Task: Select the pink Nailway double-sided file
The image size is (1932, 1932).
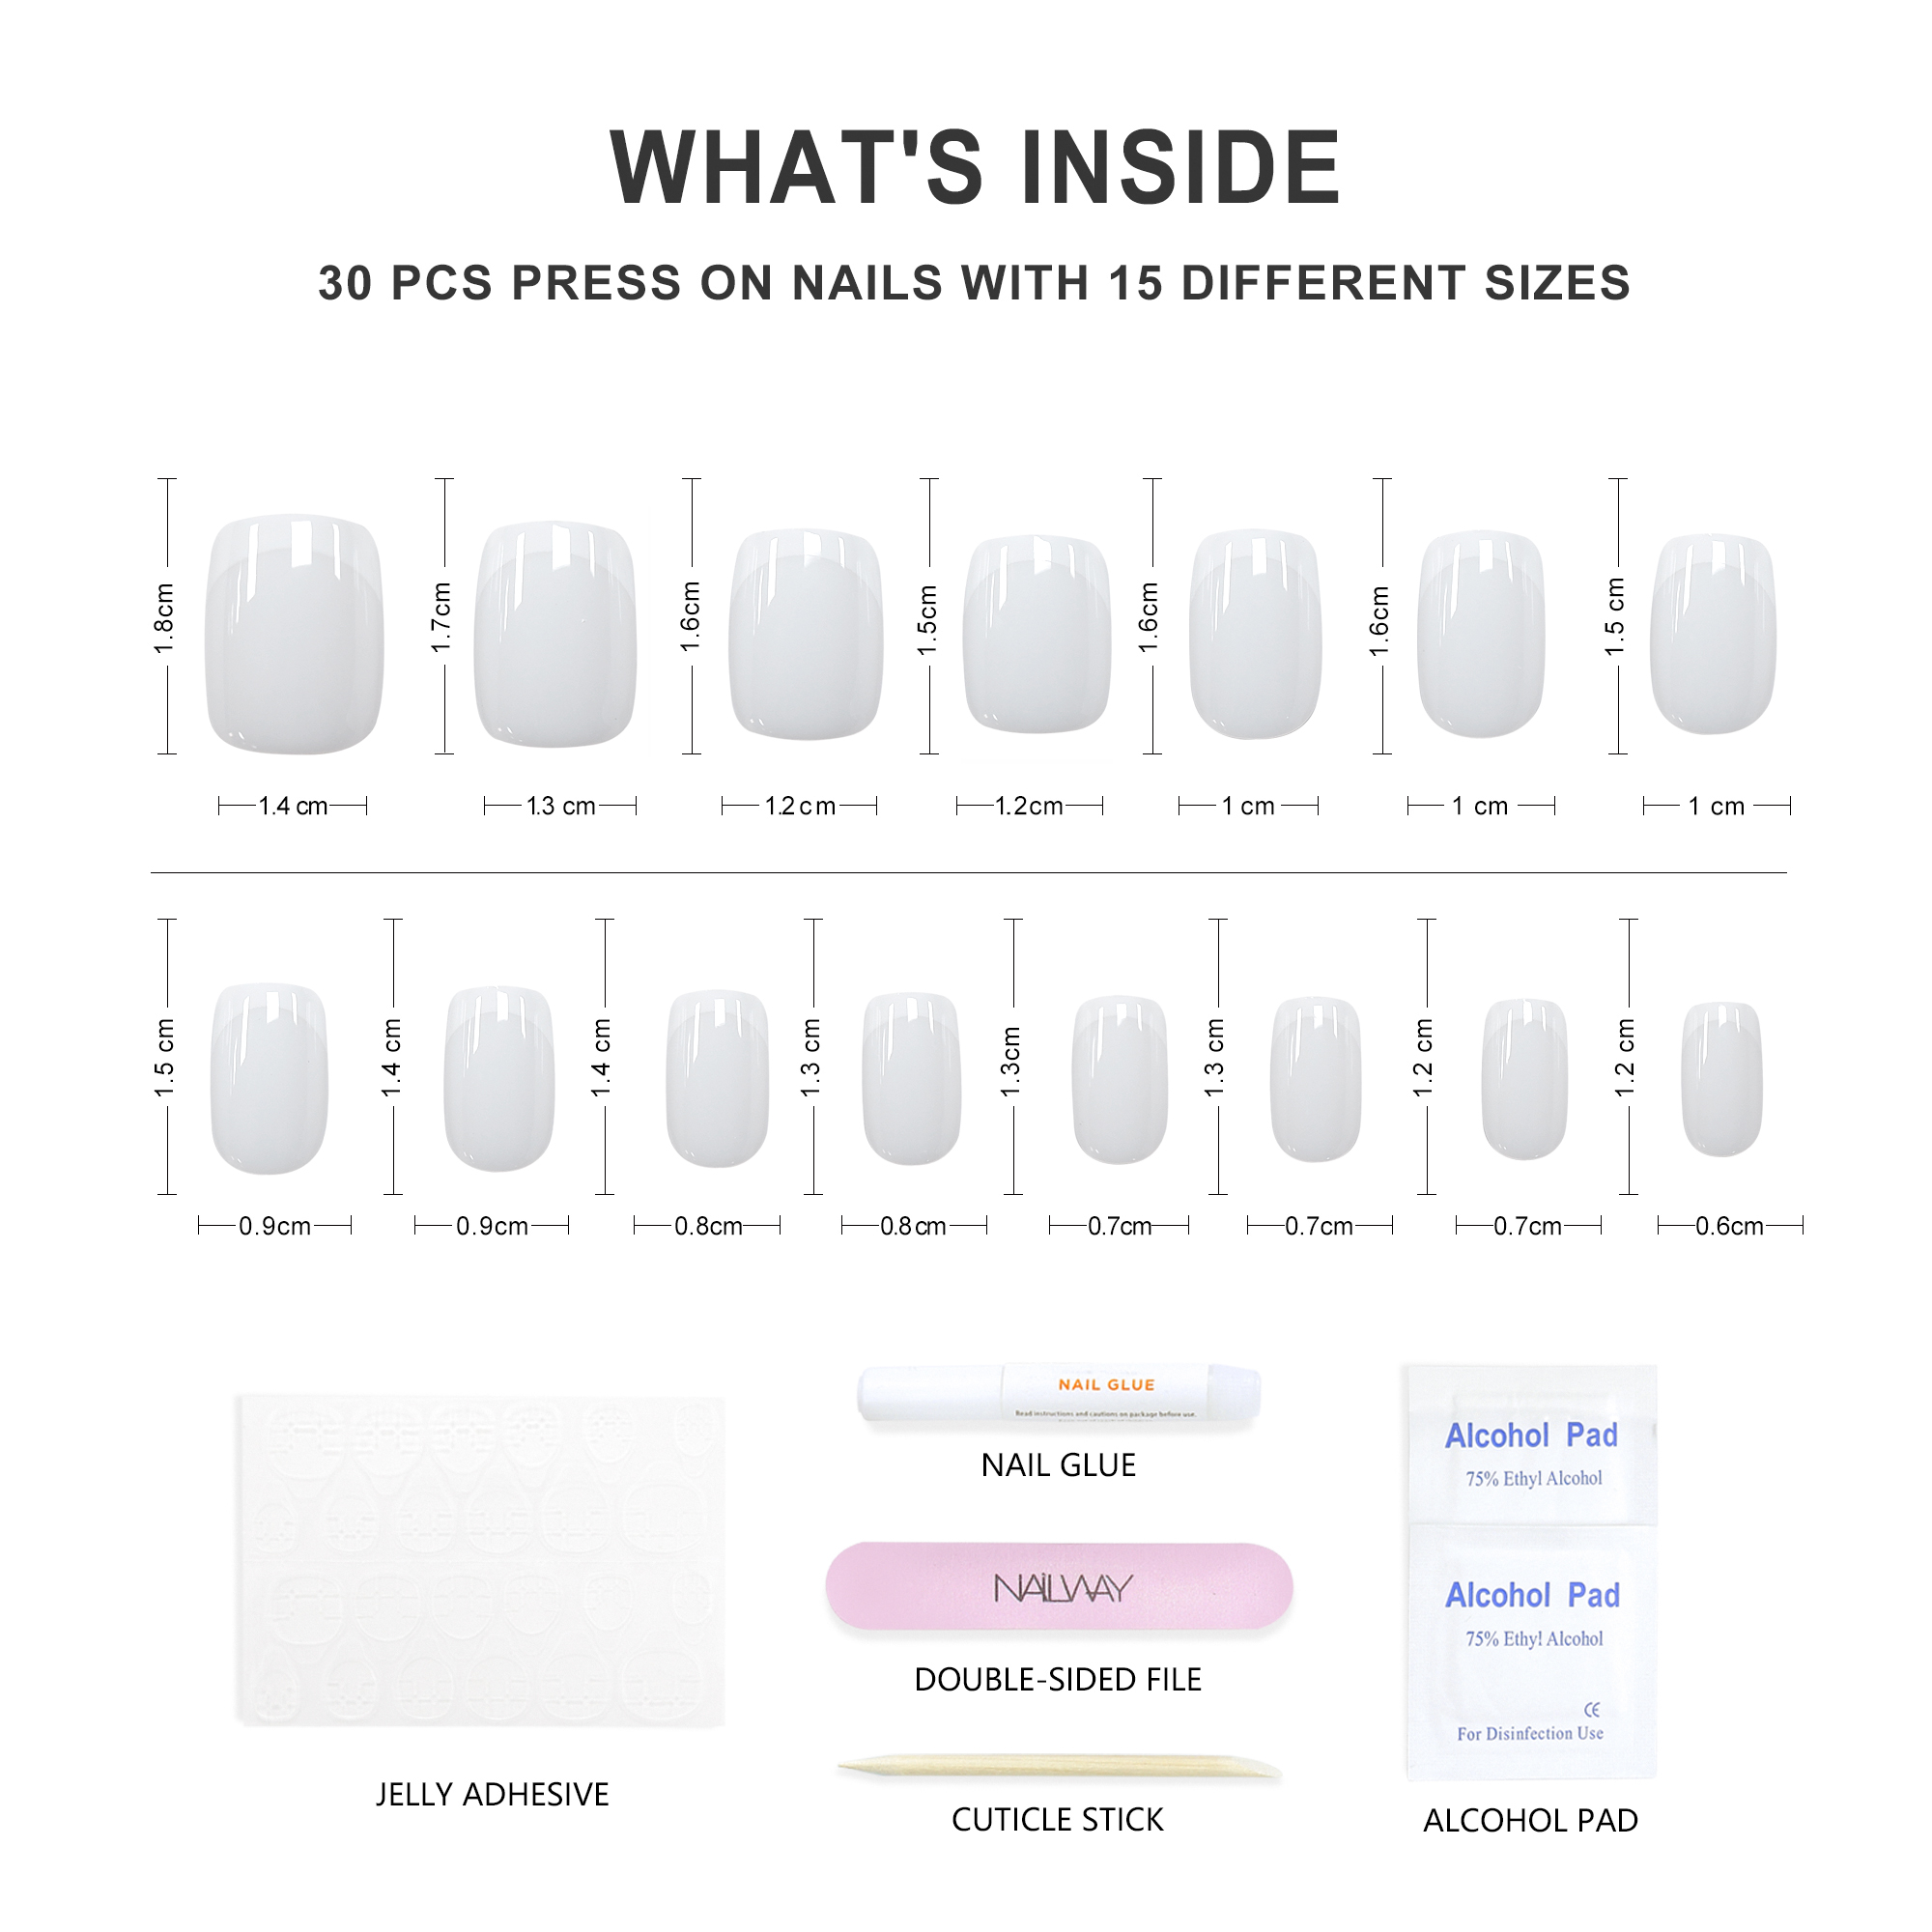Action: (1058, 1587)
